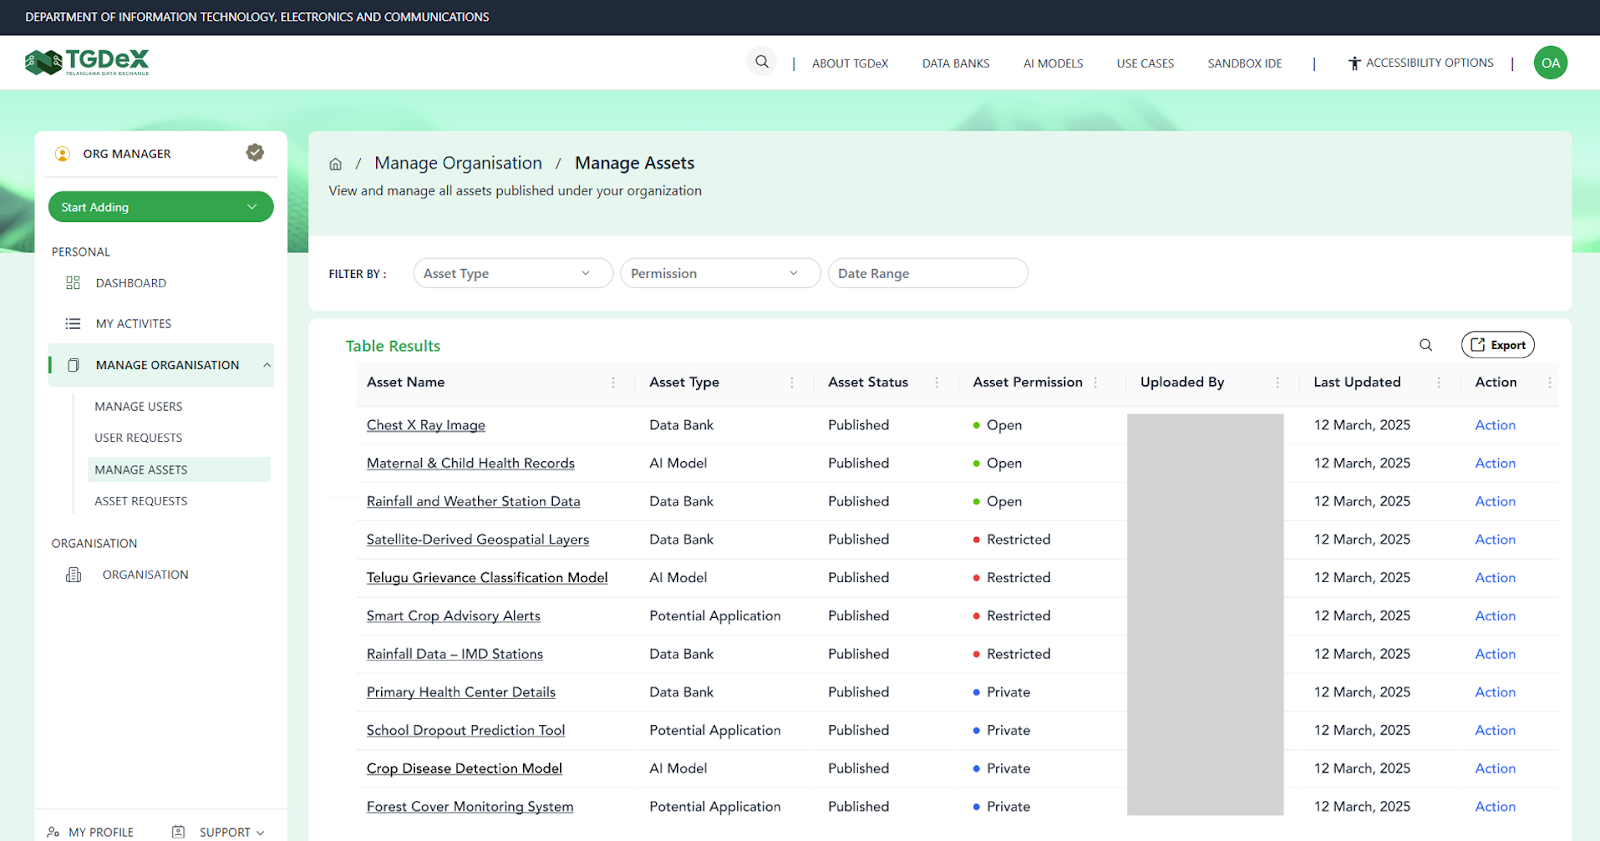
Task: Open the OA user avatar
Action: [1550, 63]
